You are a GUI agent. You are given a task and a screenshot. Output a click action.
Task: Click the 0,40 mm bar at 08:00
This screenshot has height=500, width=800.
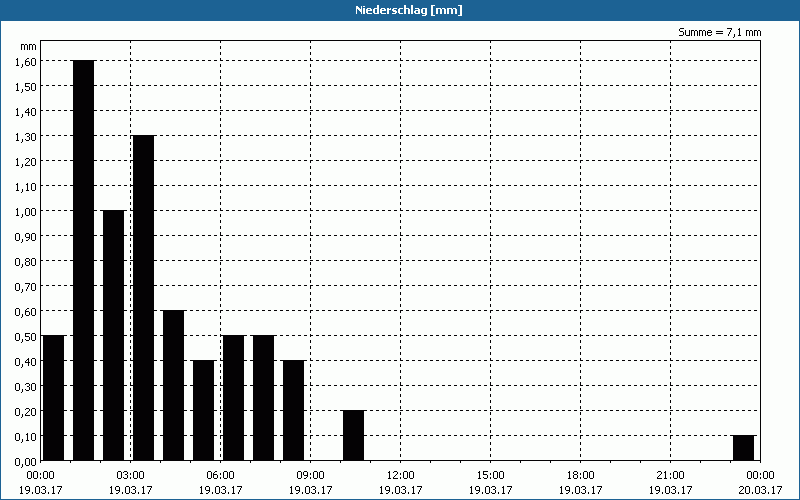click(293, 410)
